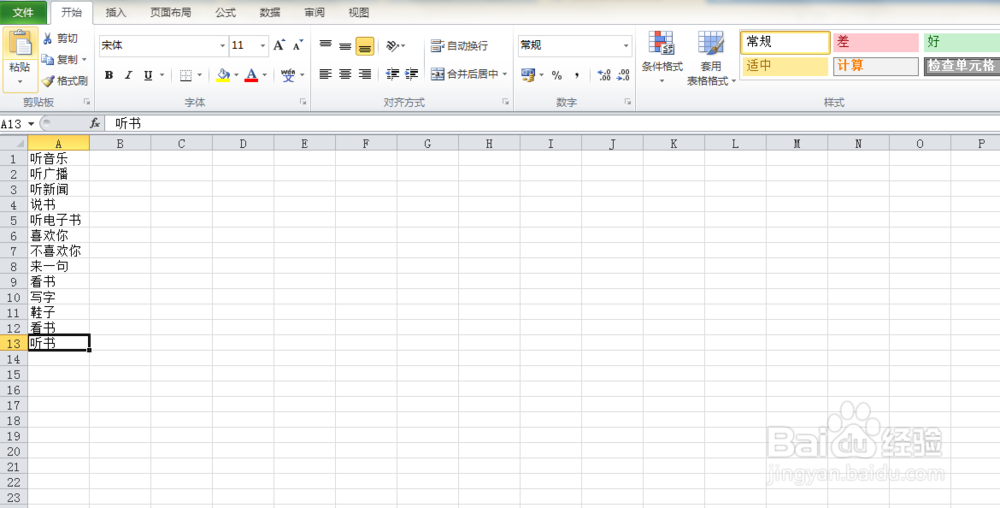1000x508 pixels.
Task: Open Insert Function fx button
Action: click(x=94, y=123)
